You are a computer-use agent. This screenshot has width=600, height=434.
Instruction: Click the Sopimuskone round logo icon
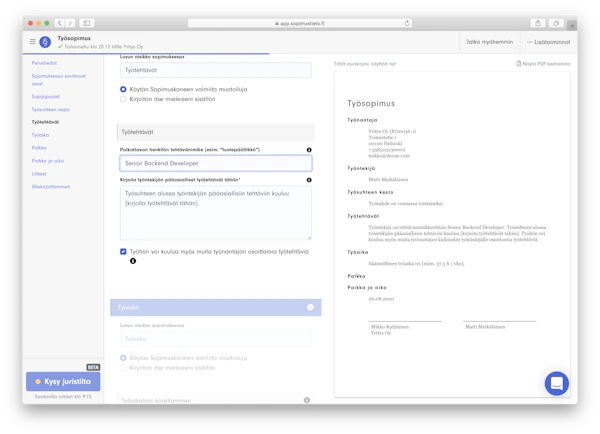45,42
